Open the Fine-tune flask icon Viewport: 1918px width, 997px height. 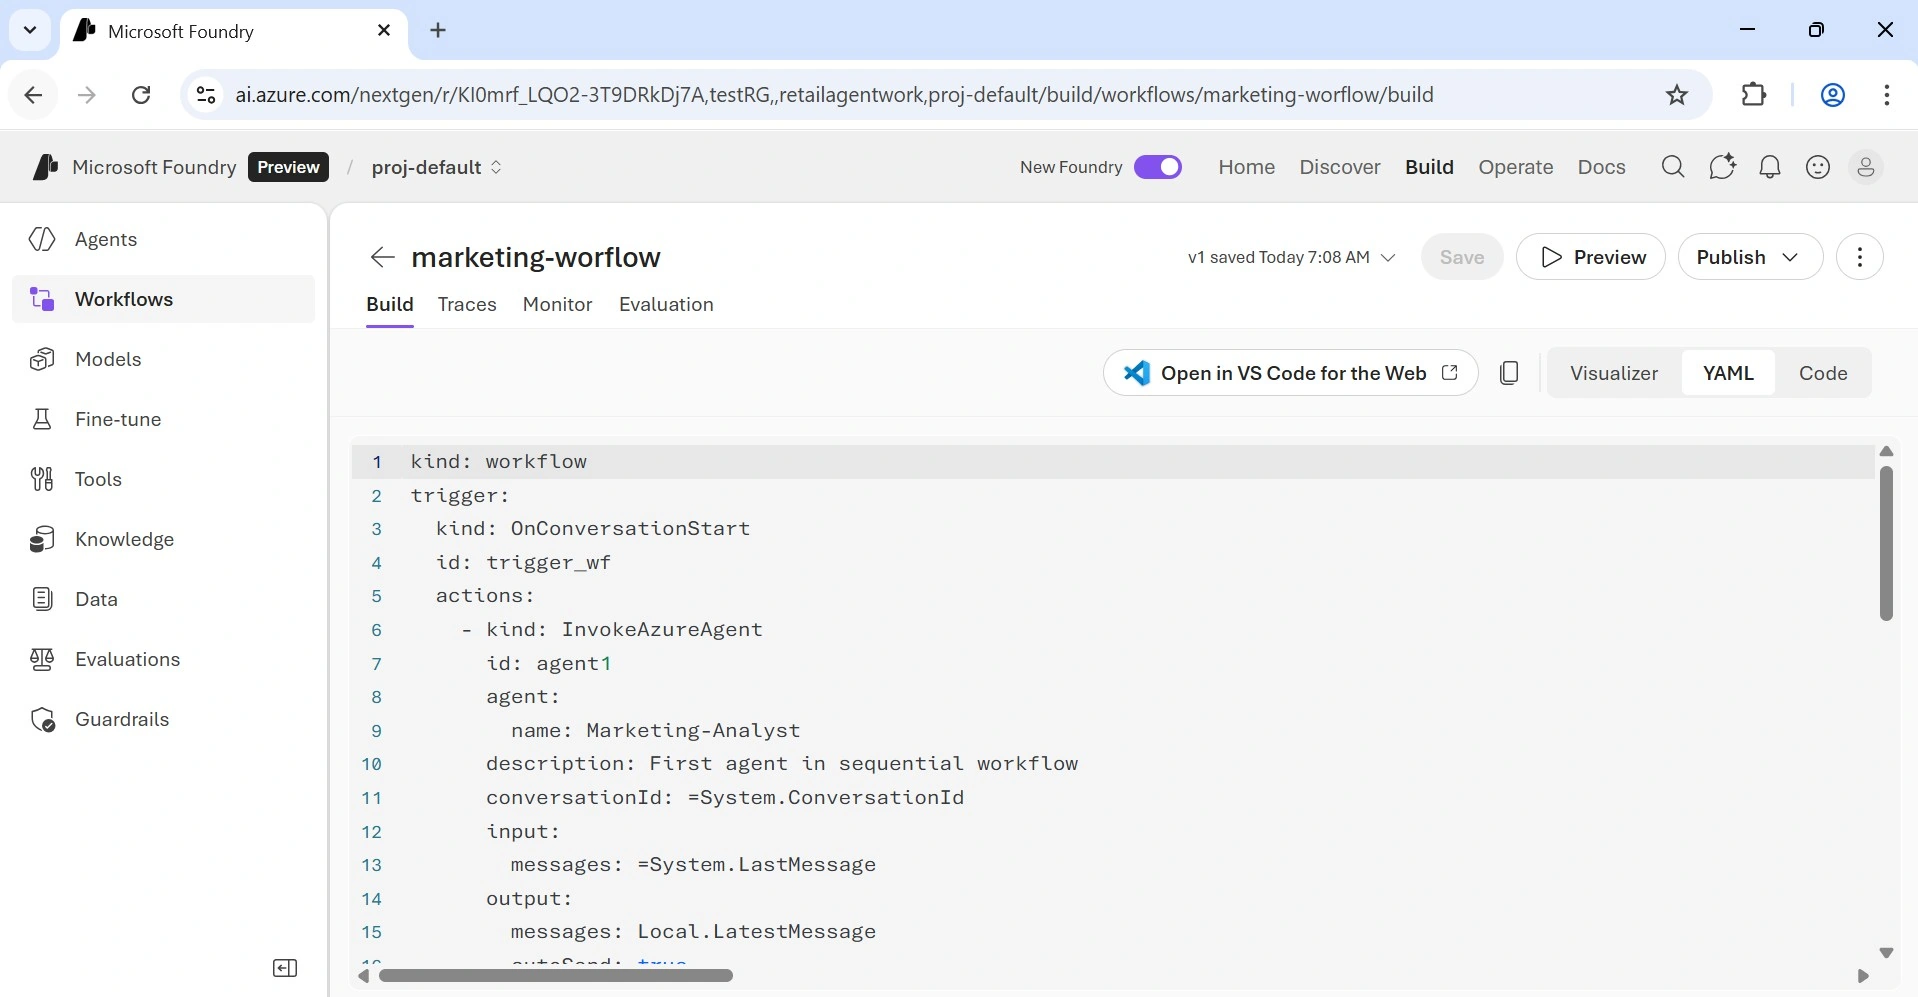pyautogui.click(x=42, y=419)
